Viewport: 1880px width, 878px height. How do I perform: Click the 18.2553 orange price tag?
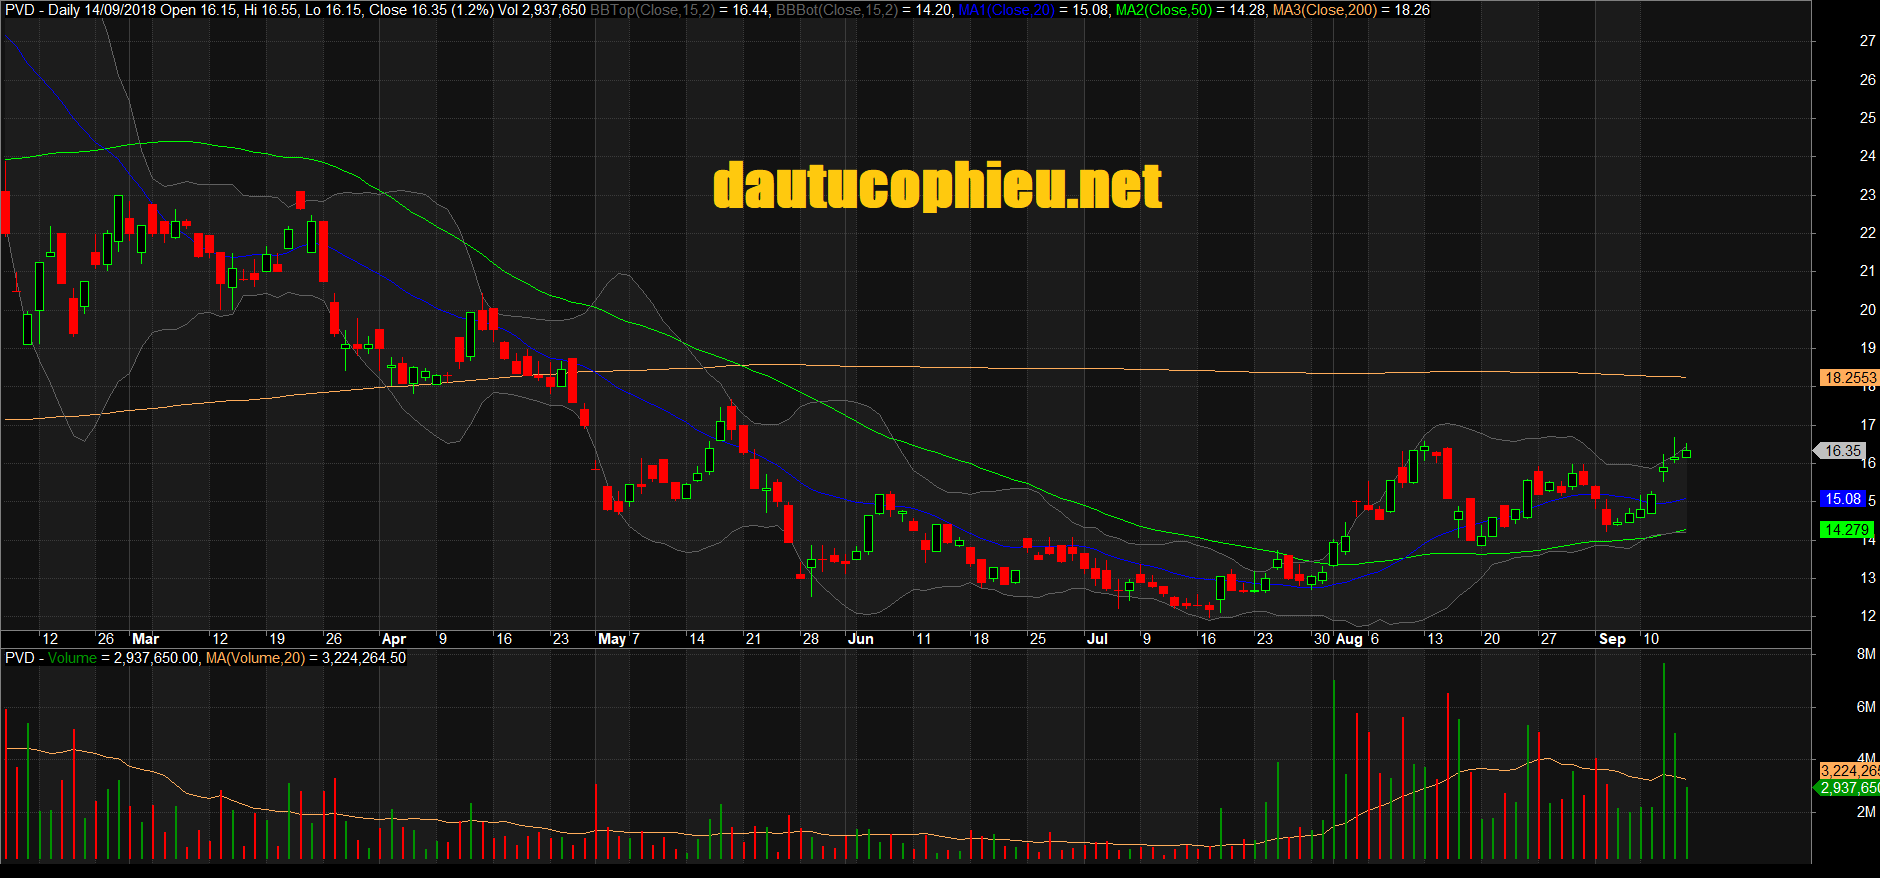pyautogui.click(x=1849, y=378)
